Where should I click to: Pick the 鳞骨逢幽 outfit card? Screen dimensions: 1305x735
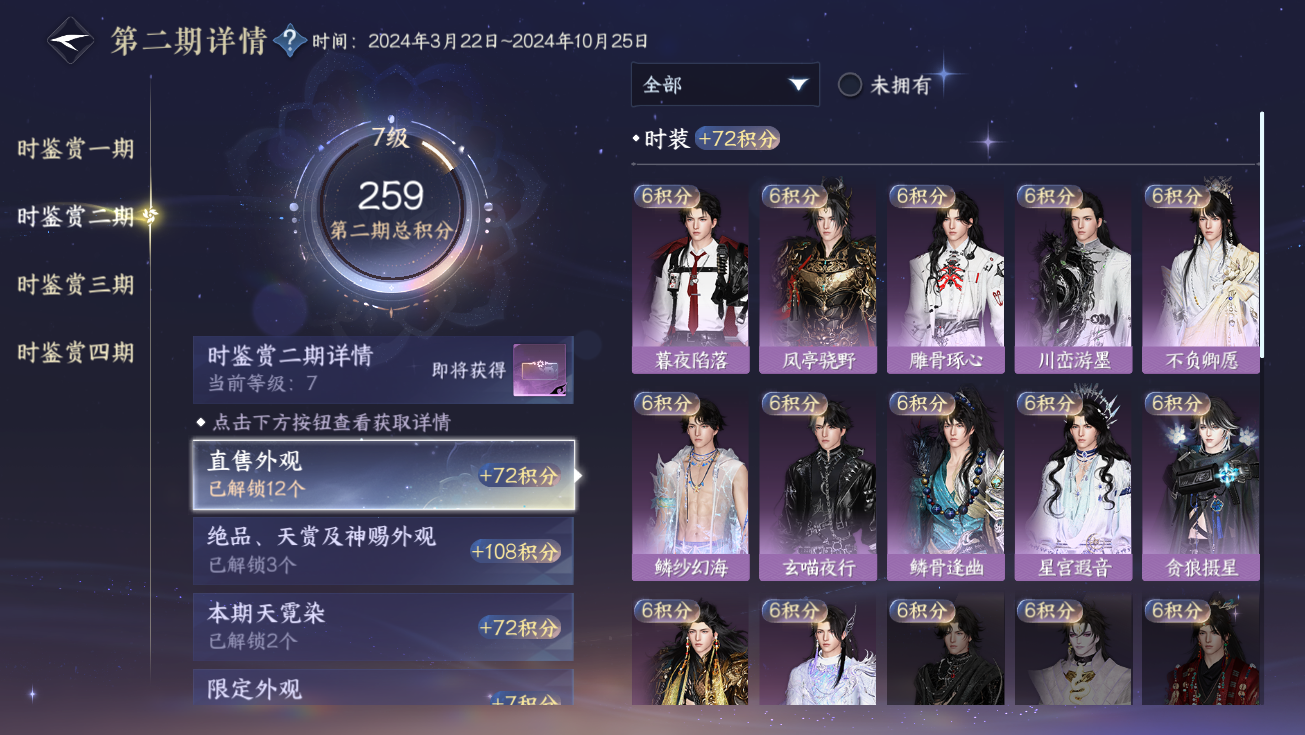click(946, 486)
